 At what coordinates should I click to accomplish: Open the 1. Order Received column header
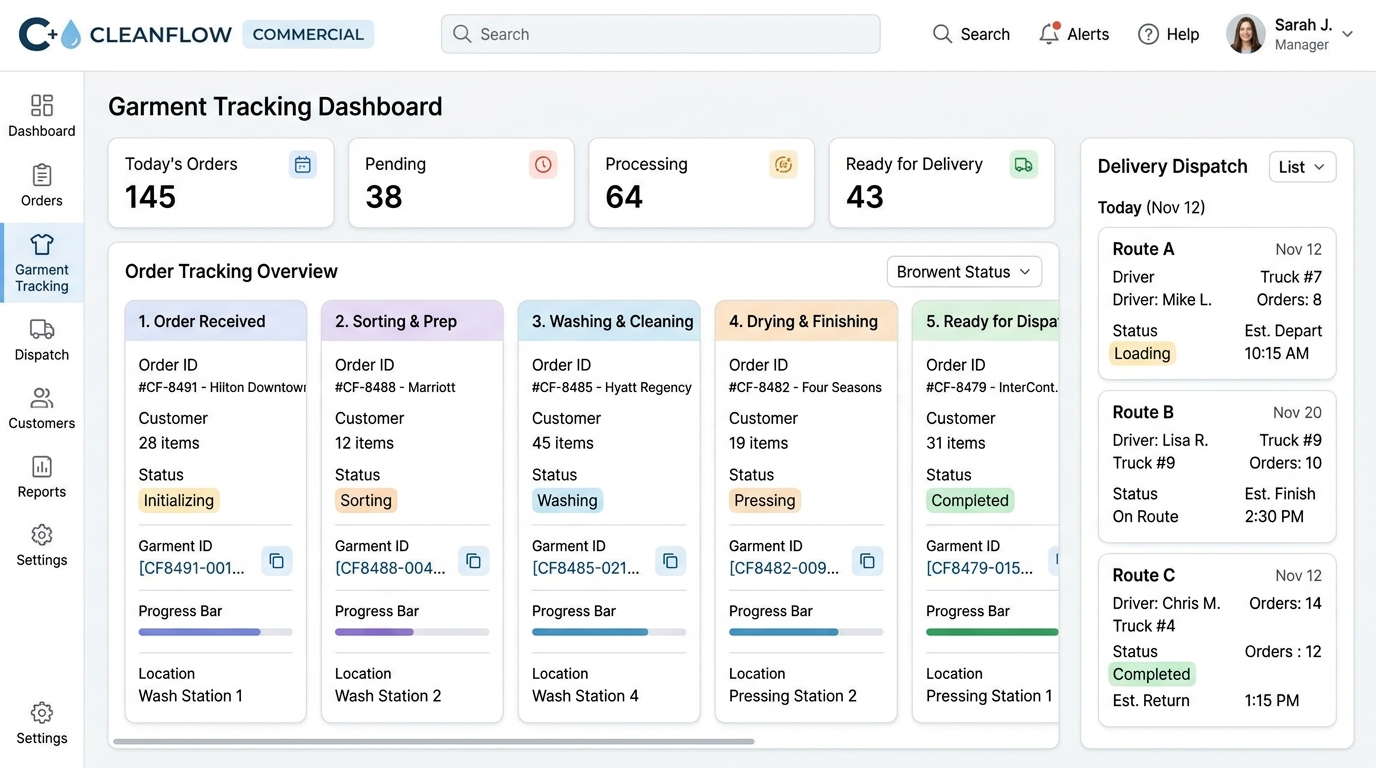click(x=216, y=321)
